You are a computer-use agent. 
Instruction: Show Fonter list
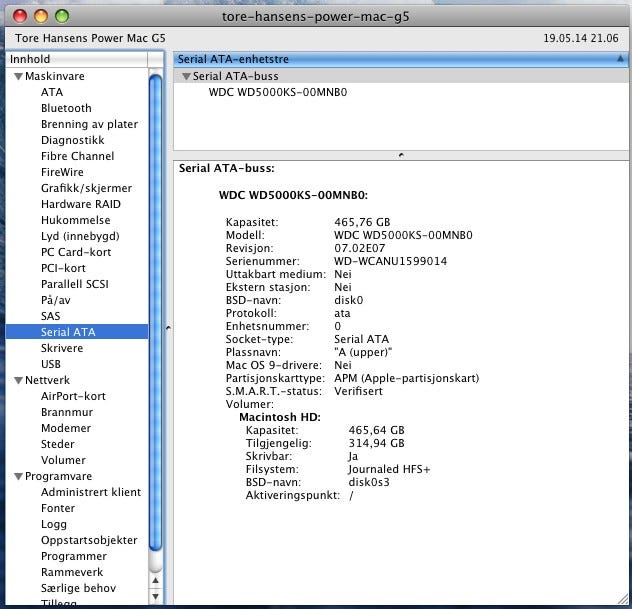(58, 508)
